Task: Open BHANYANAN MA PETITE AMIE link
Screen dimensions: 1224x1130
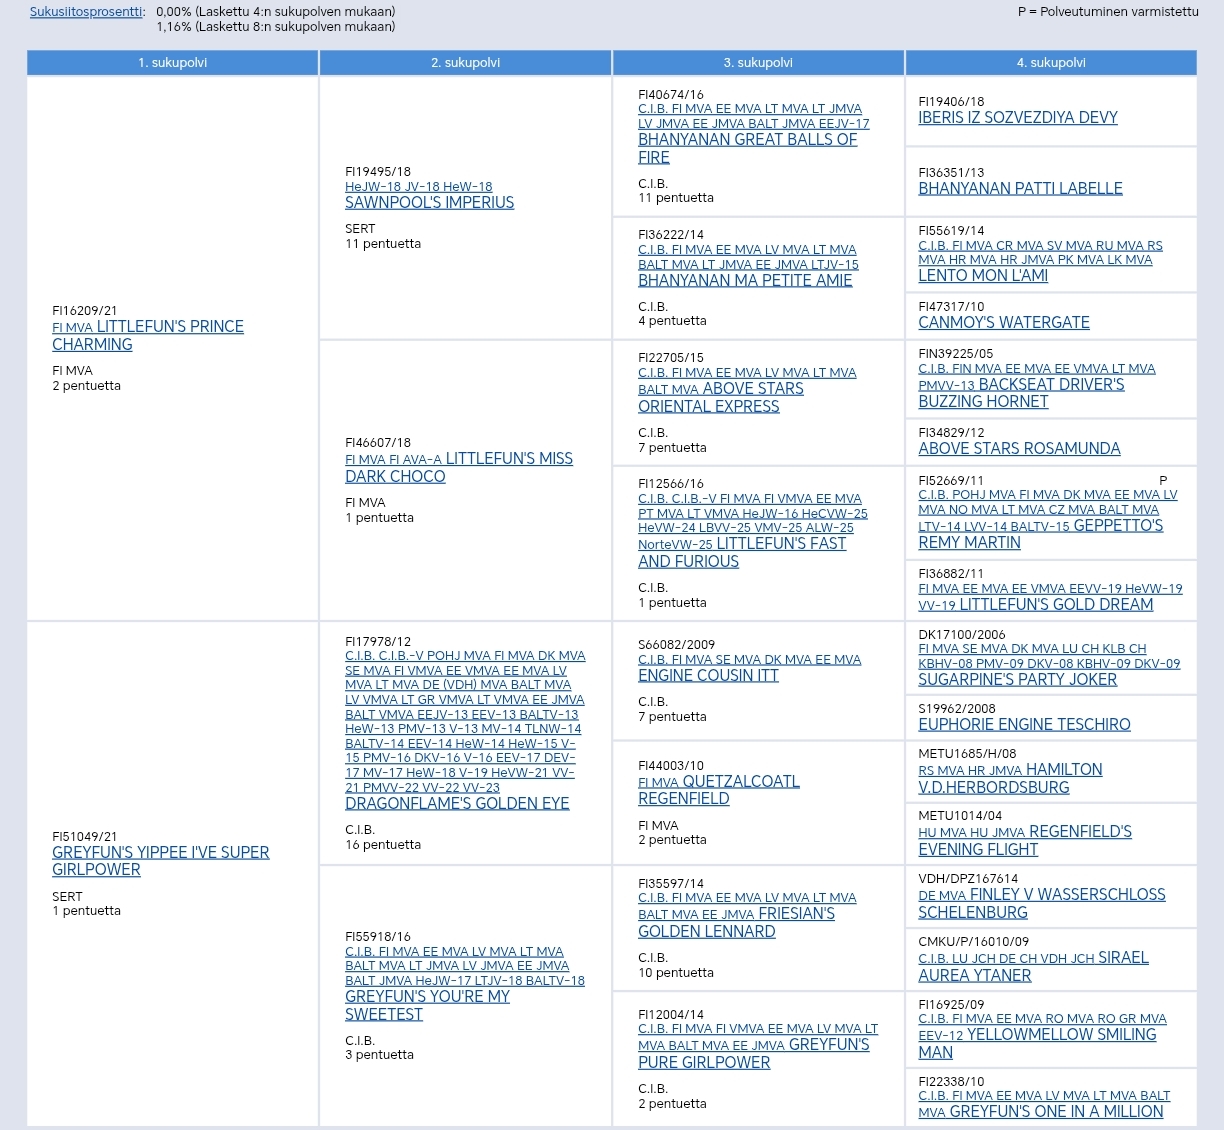Action: tap(745, 281)
